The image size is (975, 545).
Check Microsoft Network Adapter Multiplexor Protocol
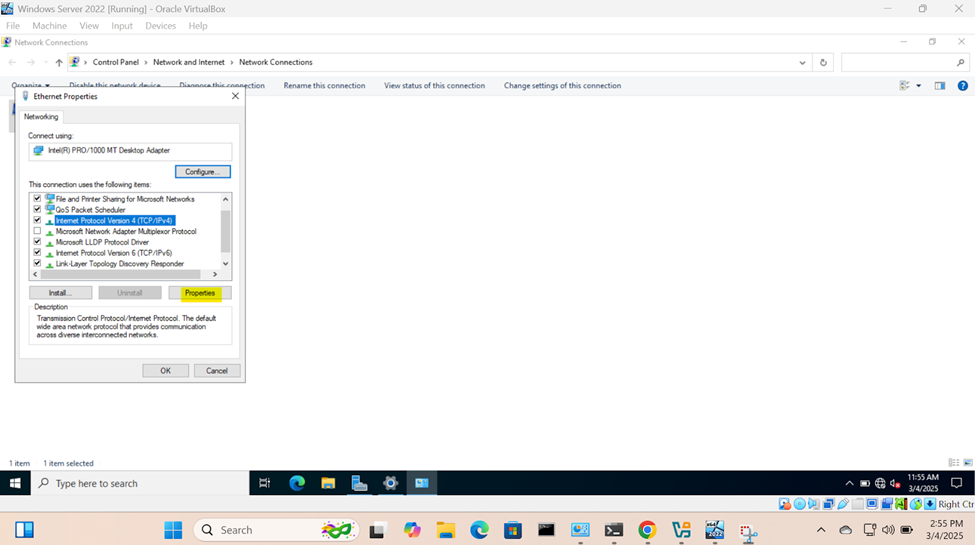pyautogui.click(x=37, y=231)
